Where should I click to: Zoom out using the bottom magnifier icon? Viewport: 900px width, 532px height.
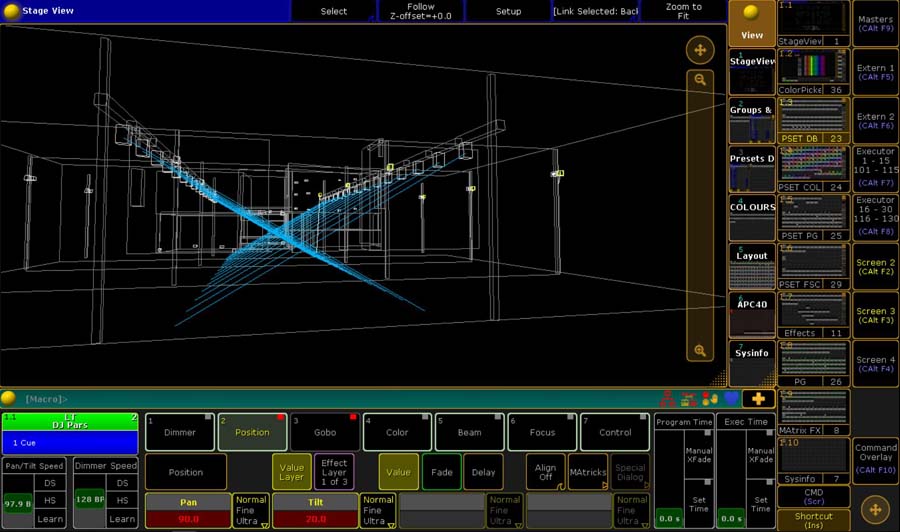(700, 351)
